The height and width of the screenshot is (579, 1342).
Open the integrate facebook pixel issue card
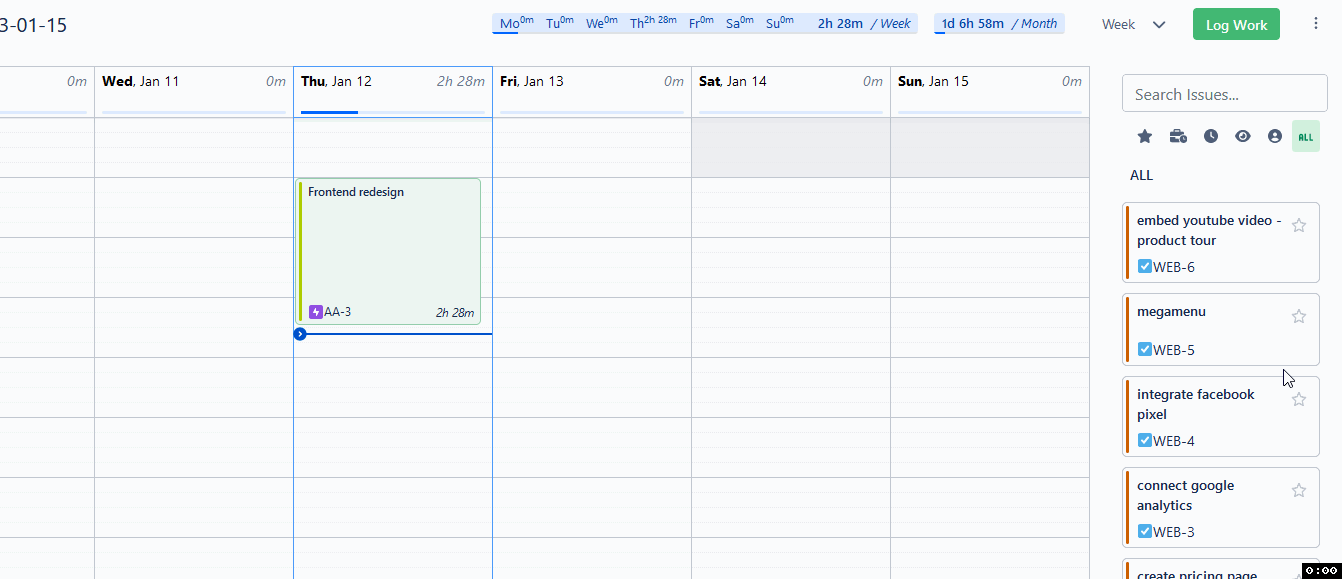click(x=1221, y=417)
